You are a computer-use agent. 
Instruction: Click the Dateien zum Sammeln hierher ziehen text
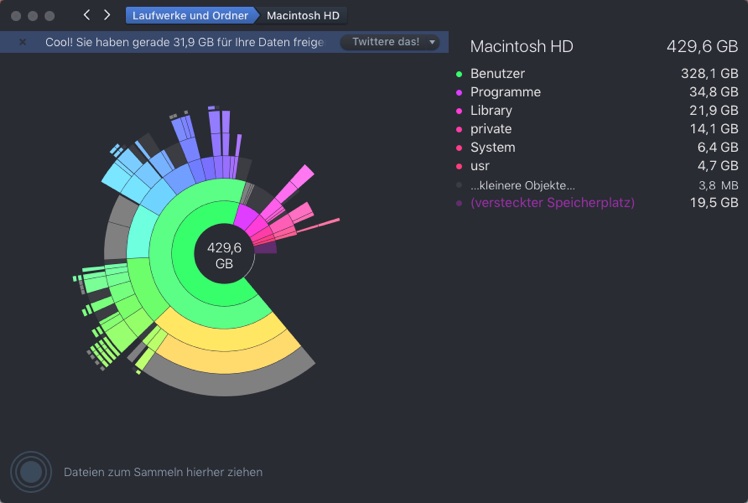point(163,472)
